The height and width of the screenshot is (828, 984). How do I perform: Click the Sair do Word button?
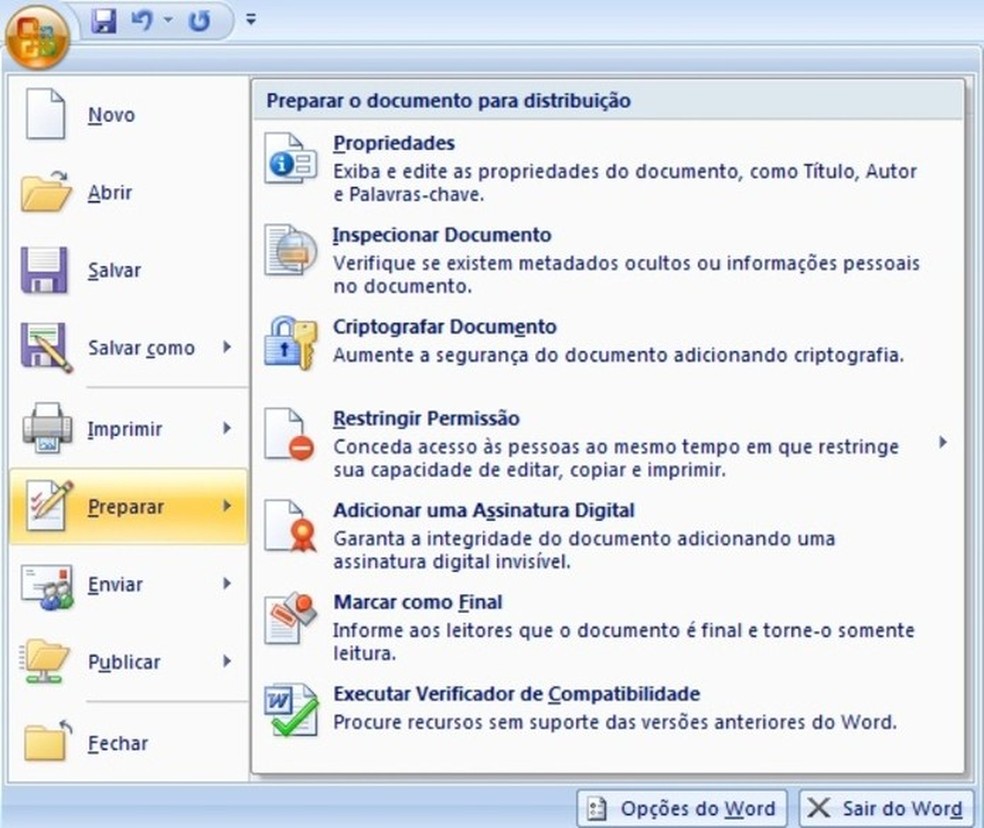[x=885, y=808]
